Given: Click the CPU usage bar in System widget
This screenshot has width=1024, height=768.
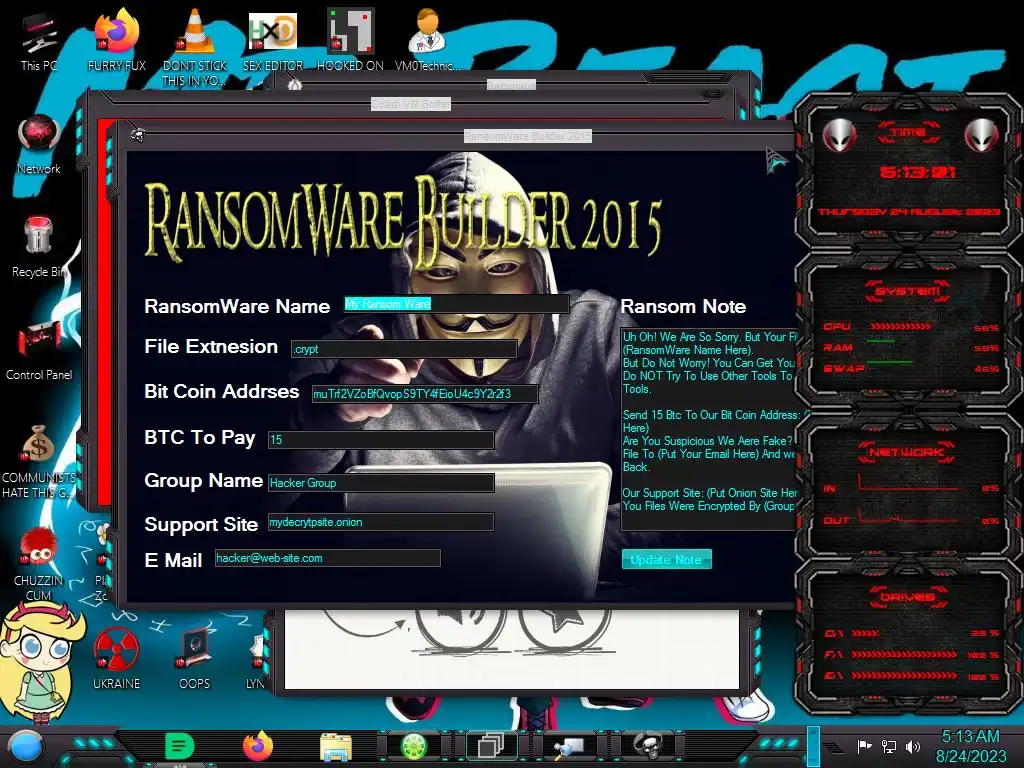Looking at the screenshot, I should 901,327.
